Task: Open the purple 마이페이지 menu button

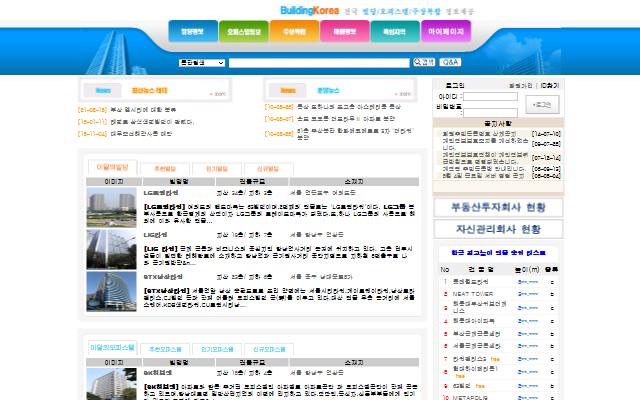Action: pyautogui.click(x=446, y=31)
